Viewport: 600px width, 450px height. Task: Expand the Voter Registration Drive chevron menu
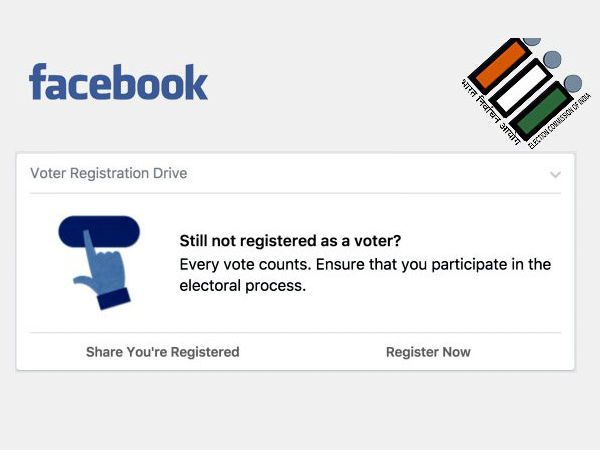tap(555, 175)
